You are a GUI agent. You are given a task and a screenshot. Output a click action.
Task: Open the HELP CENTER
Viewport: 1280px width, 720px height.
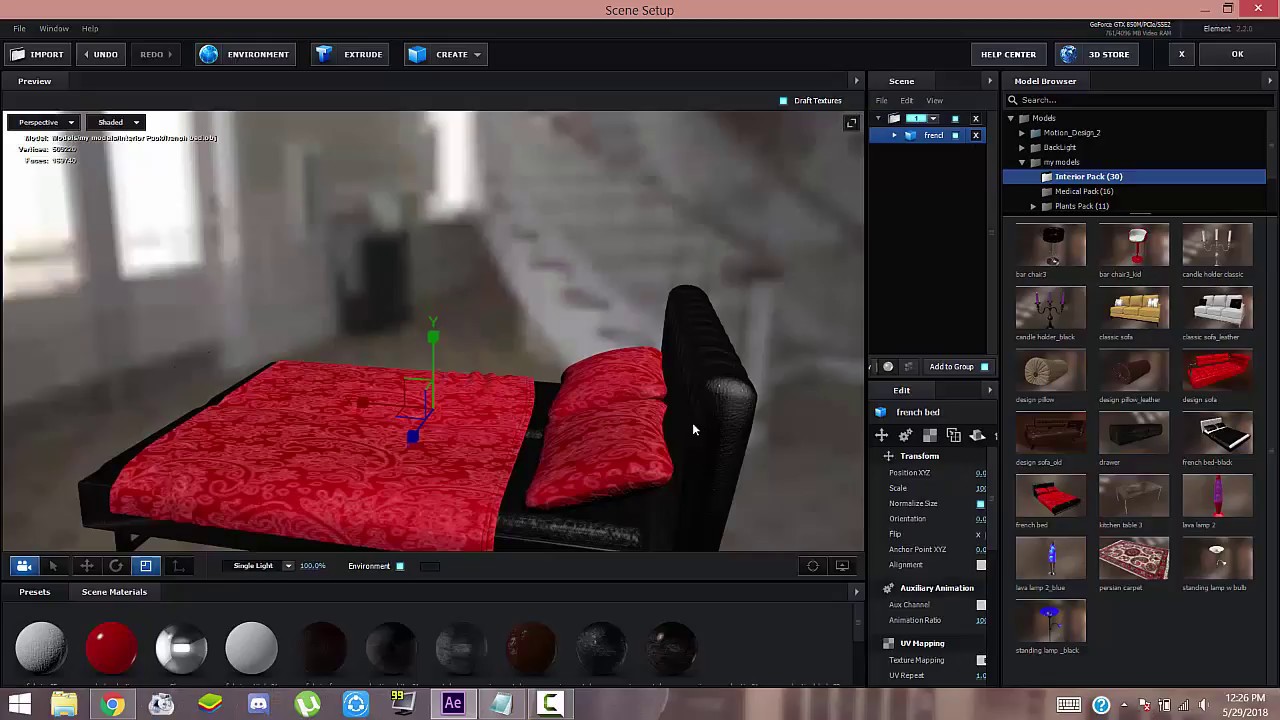click(x=1008, y=54)
